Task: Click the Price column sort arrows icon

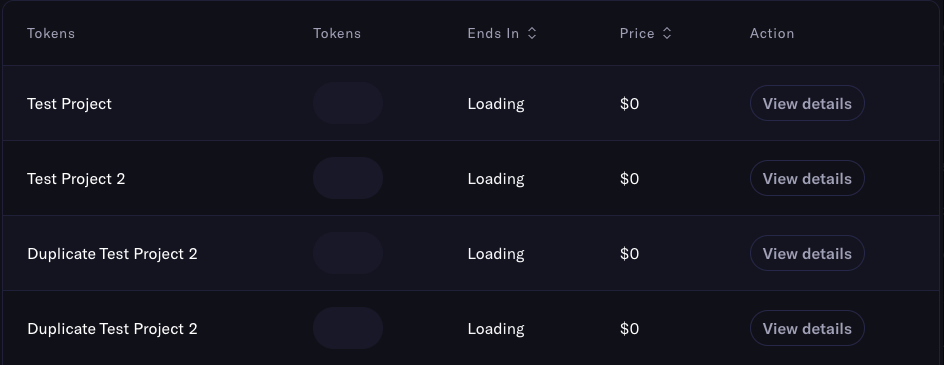Action: [x=666, y=33]
